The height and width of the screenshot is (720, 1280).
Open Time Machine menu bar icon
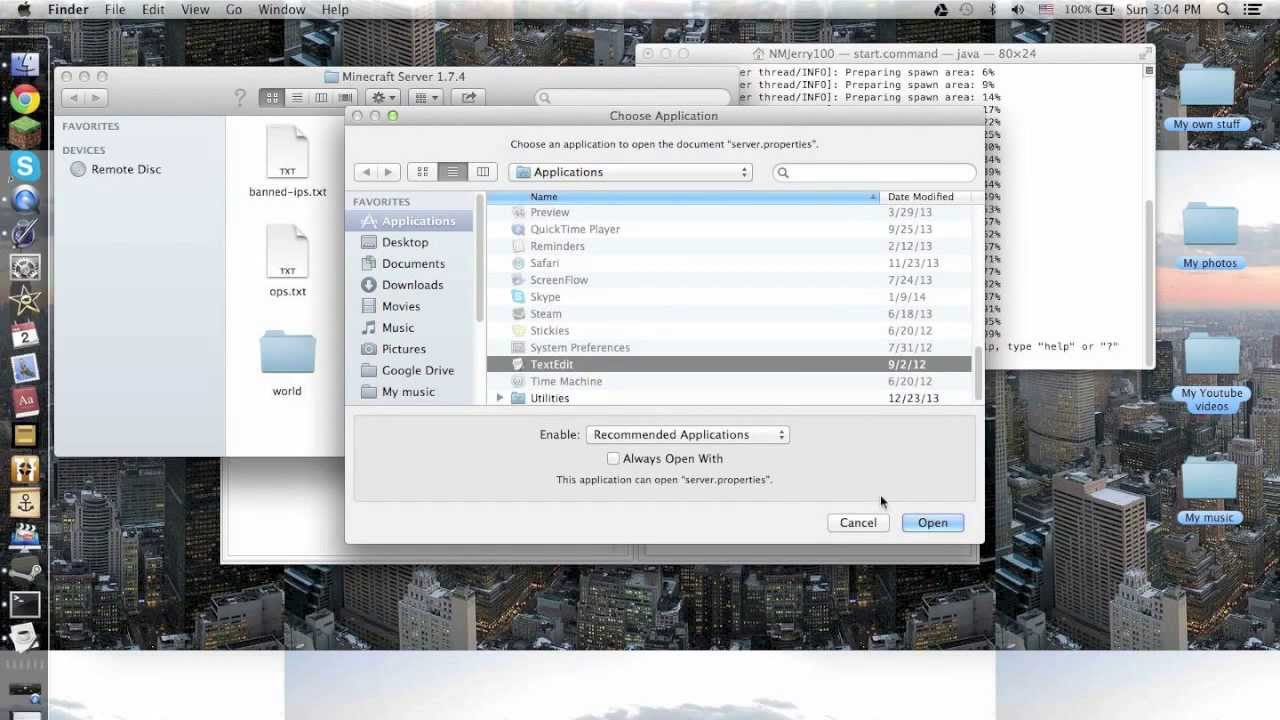(966, 10)
